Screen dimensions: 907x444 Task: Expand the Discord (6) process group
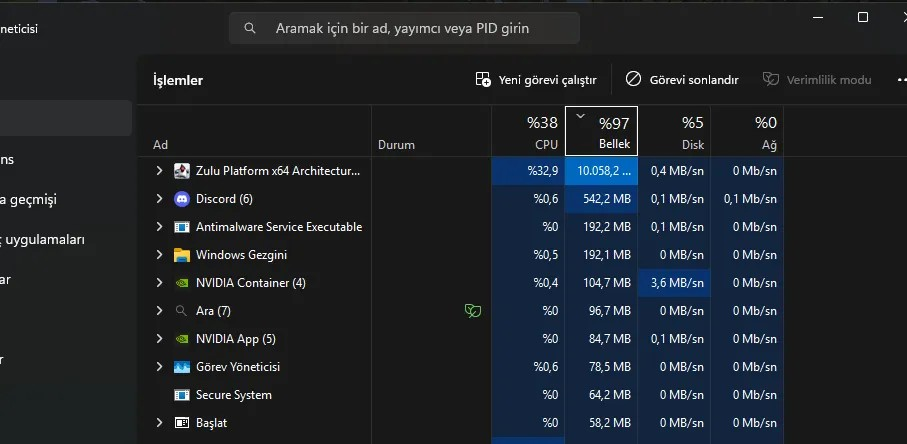tap(160, 198)
